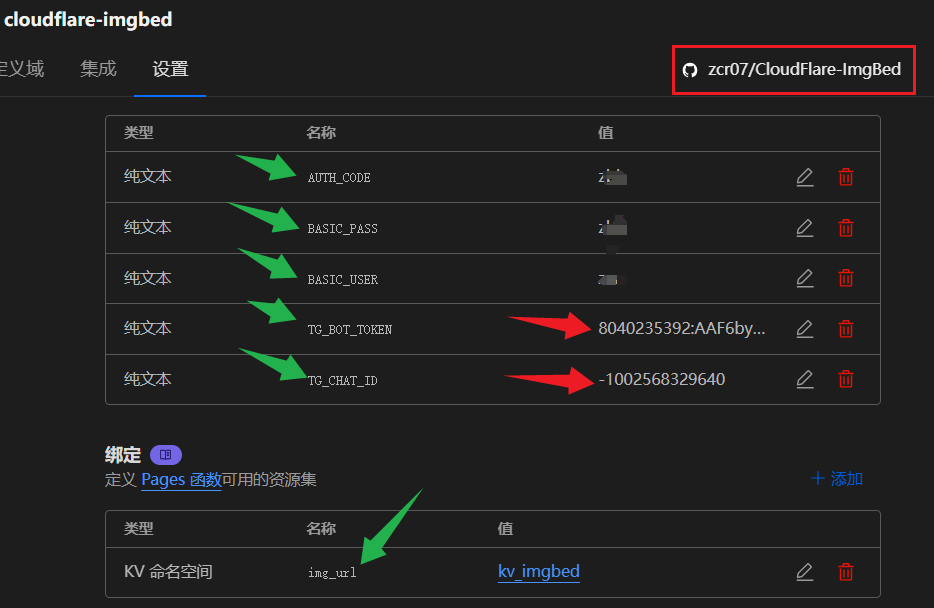Screen dimensions: 934x608
Task: Select the TG_CHAT_ID name cell
Action: (x=343, y=381)
